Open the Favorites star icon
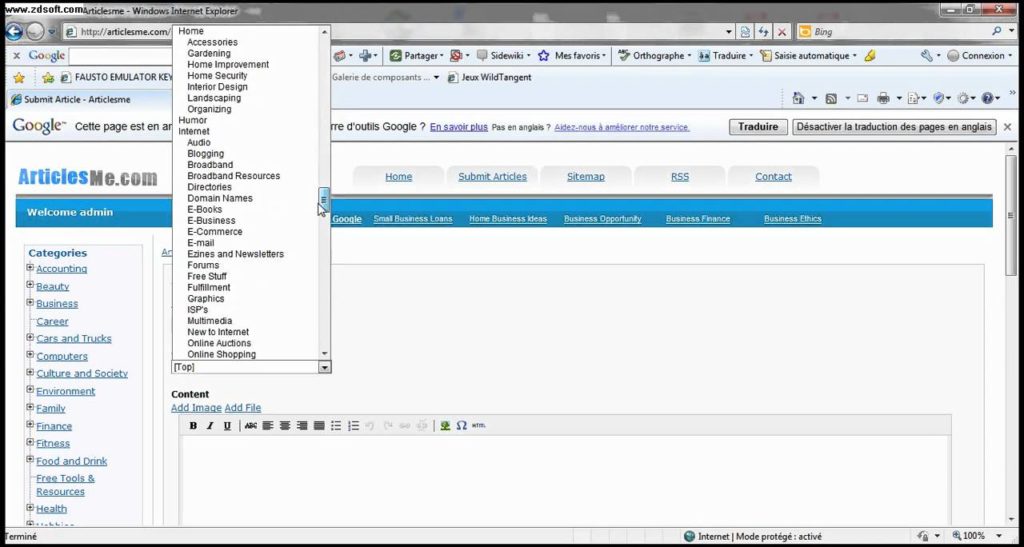1024x547 pixels. pos(19,78)
